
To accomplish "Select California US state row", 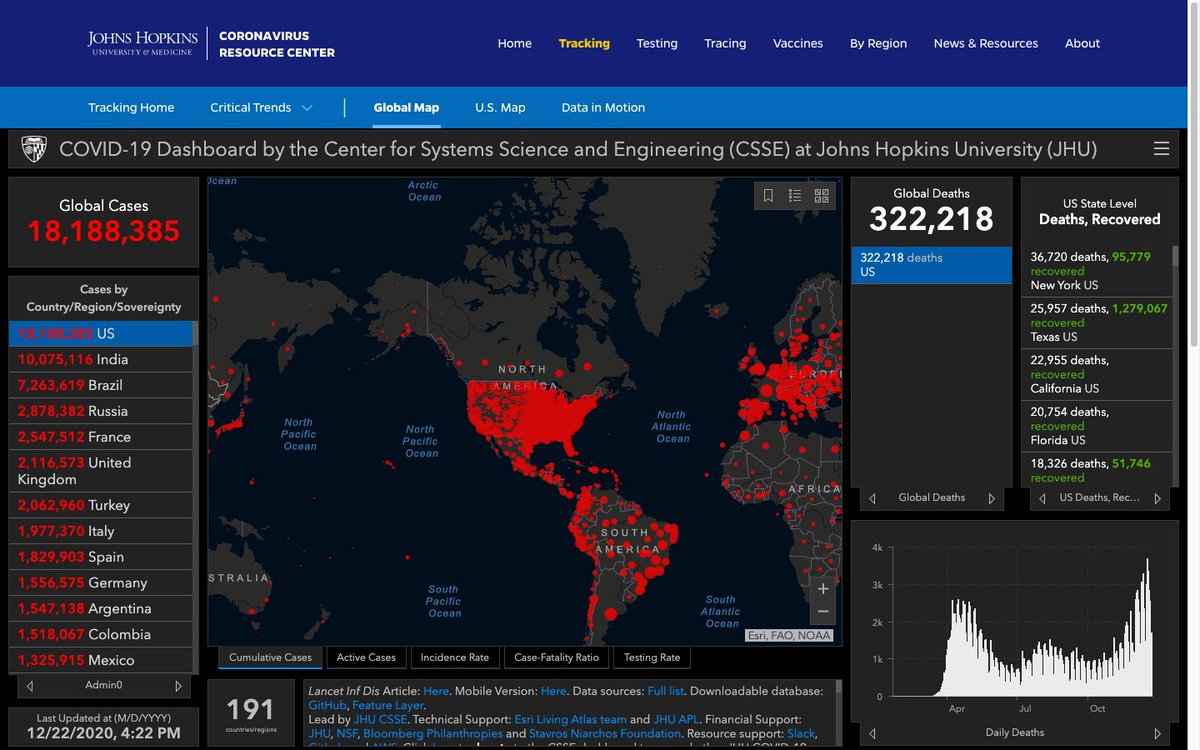I will (x=1098, y=375).
